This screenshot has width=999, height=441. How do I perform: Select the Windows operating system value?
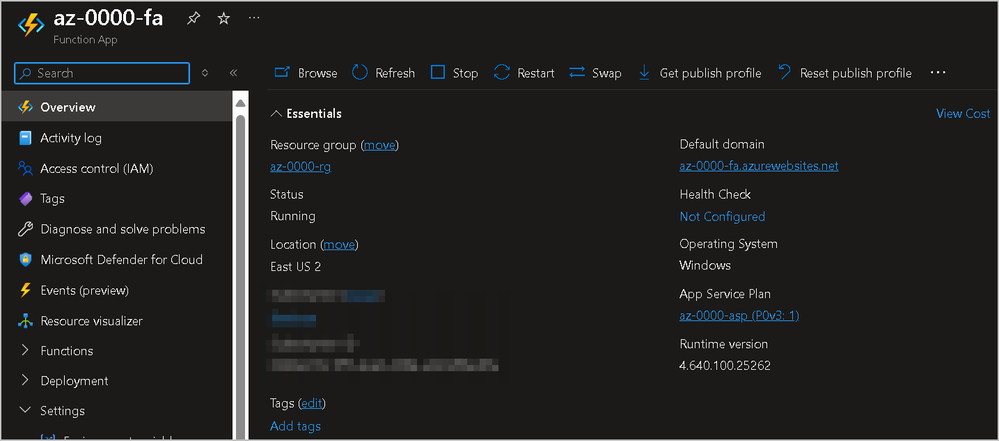coord(705,265)
